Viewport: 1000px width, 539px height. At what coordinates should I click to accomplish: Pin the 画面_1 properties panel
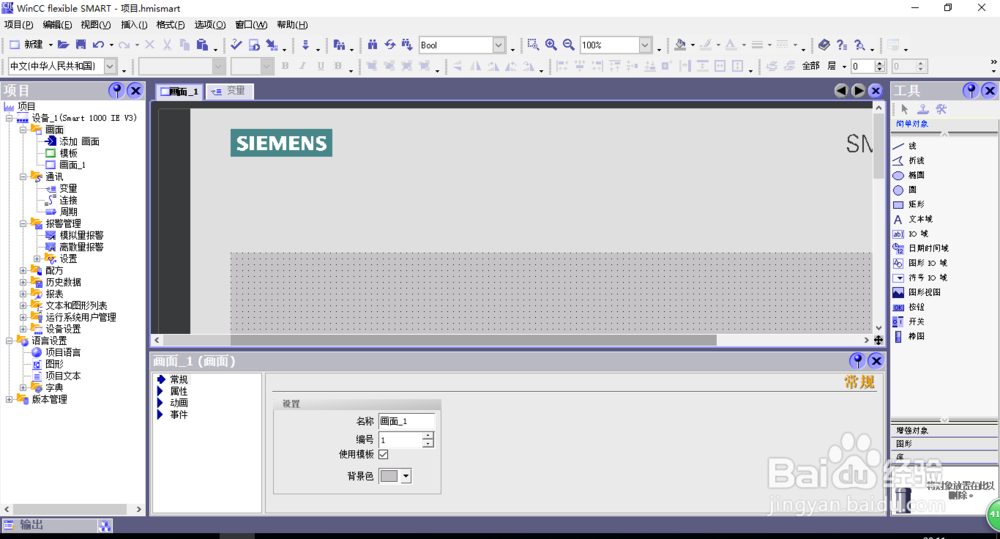coord(857,361)
